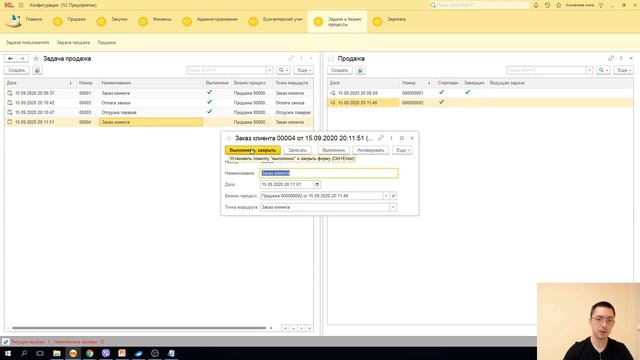The height and width of the screenshot is (360, 640).
Task: Open Еще dropdown in Заказ клиента dialog
Action: click(x=402, y=150)
